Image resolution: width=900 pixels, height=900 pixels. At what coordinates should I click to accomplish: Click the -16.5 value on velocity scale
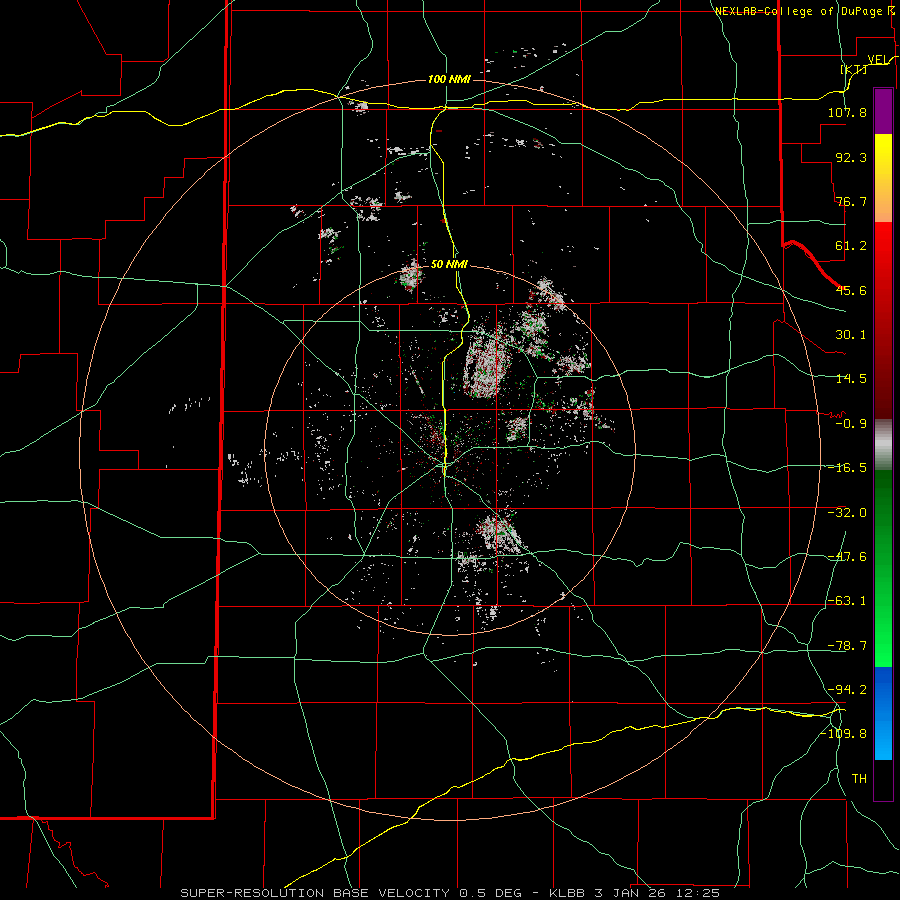coord(847,468)
